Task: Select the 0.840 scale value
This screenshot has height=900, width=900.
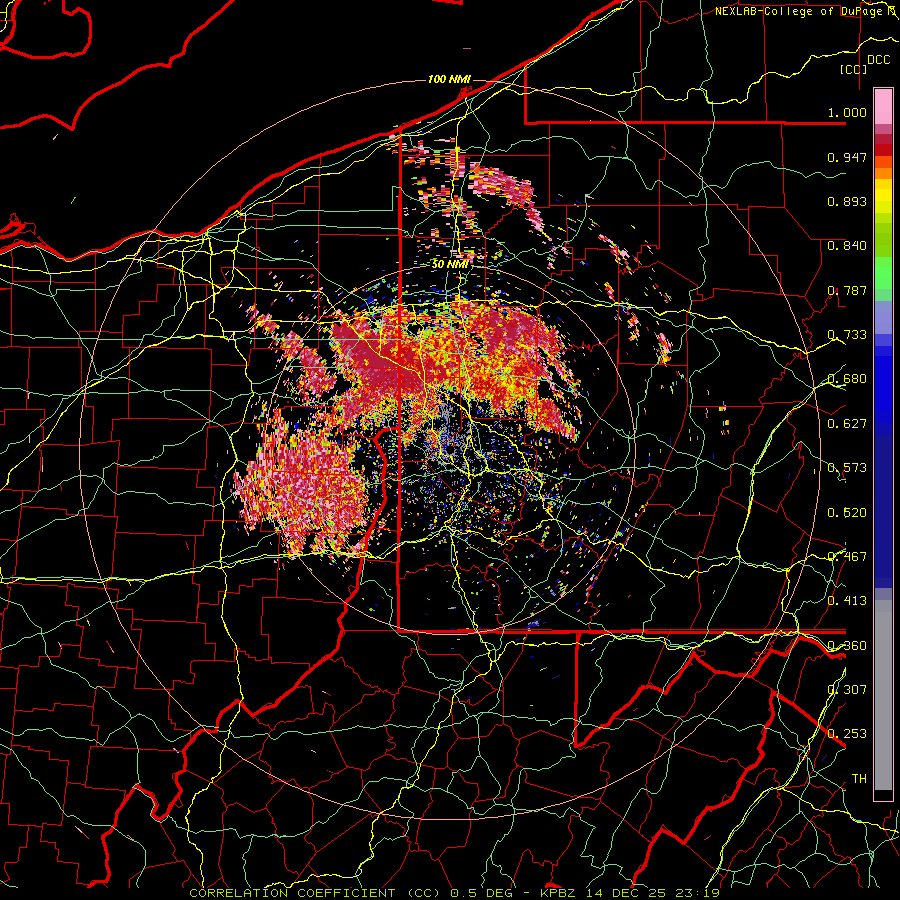Action: 847,246
